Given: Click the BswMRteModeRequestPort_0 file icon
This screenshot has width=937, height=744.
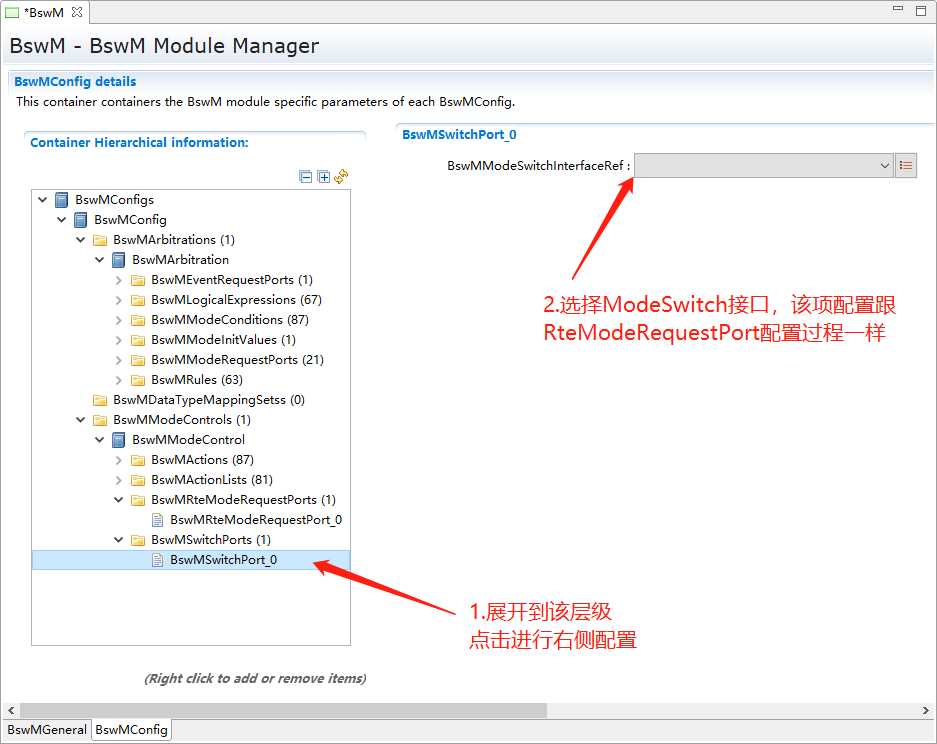Looking at the screenshot, I should 157,520.
